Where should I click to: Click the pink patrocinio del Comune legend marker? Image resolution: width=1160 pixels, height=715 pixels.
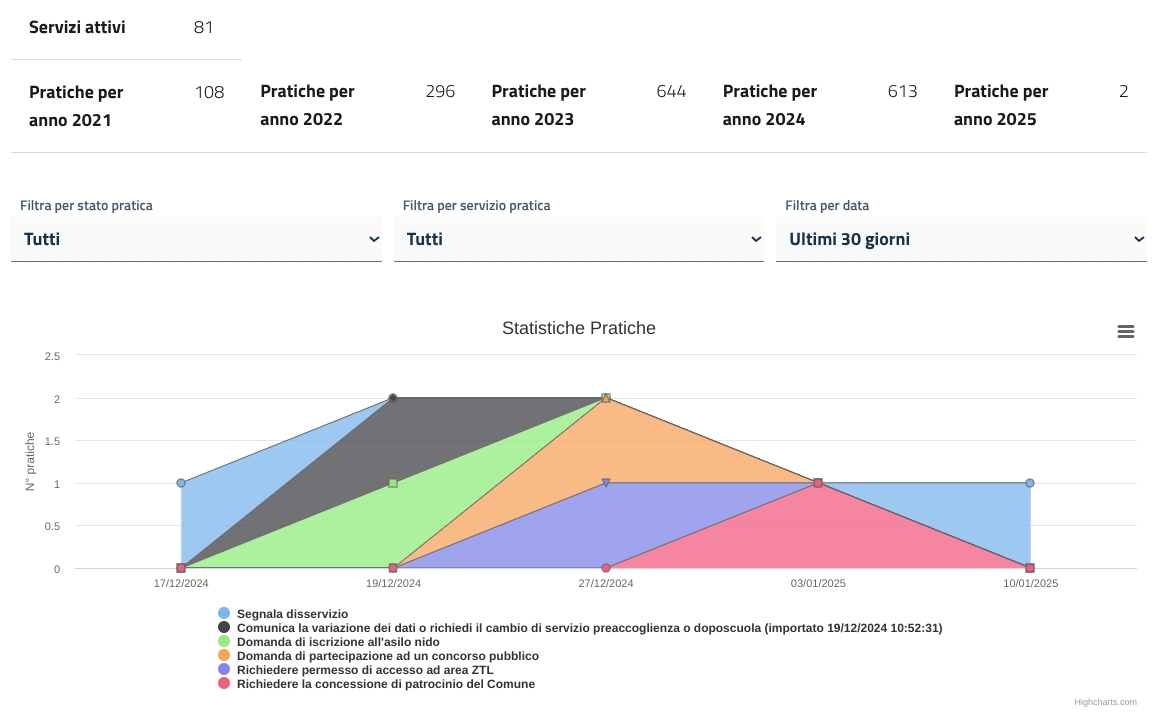pos(224,684)
